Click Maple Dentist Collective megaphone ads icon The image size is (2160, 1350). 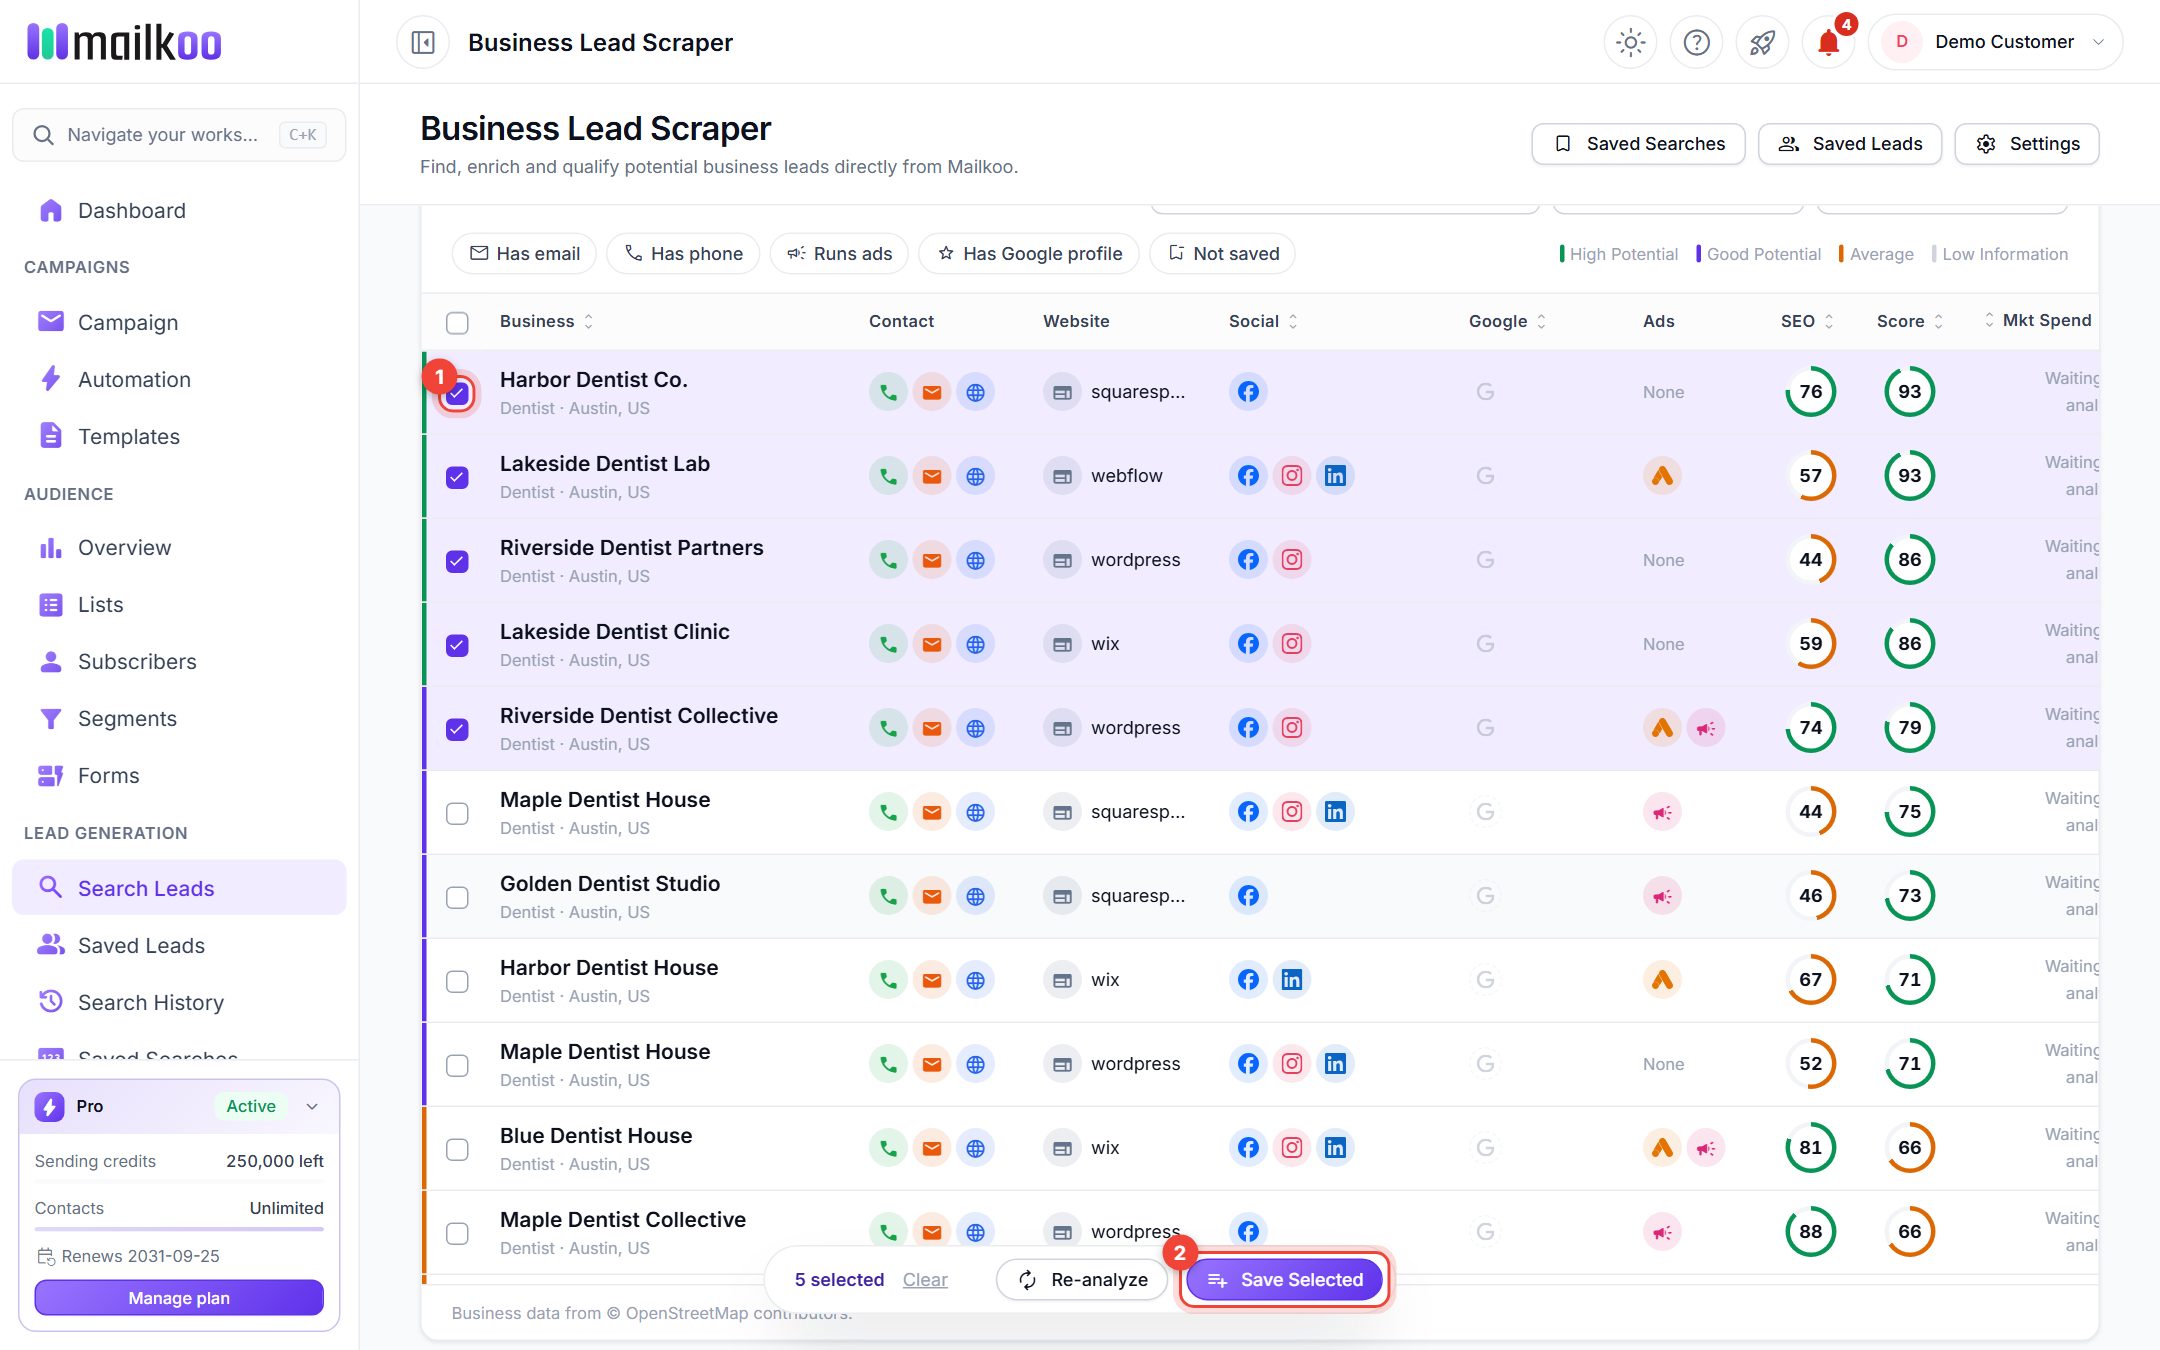tap(1662, 1232)
